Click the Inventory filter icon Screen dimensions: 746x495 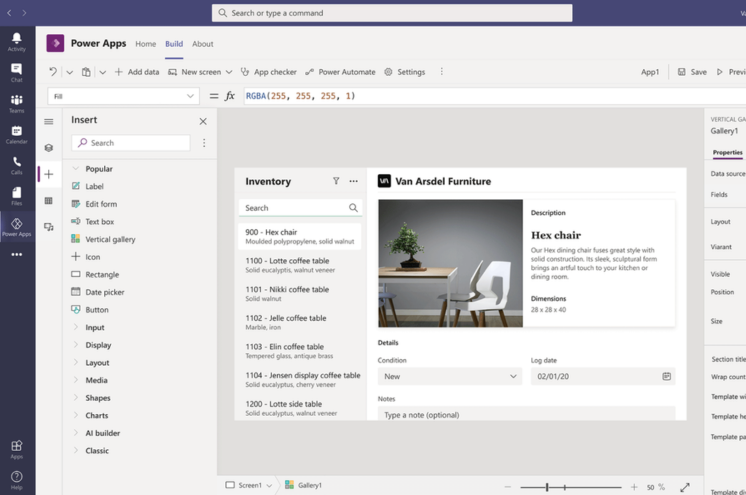coord(336,181)
